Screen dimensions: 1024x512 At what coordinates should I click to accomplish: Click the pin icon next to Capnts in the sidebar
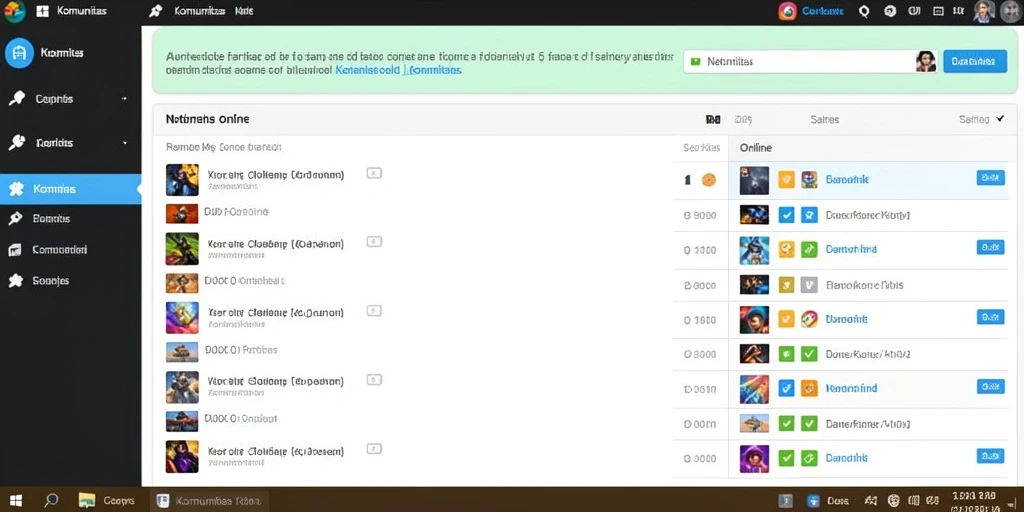pos(16,99)
